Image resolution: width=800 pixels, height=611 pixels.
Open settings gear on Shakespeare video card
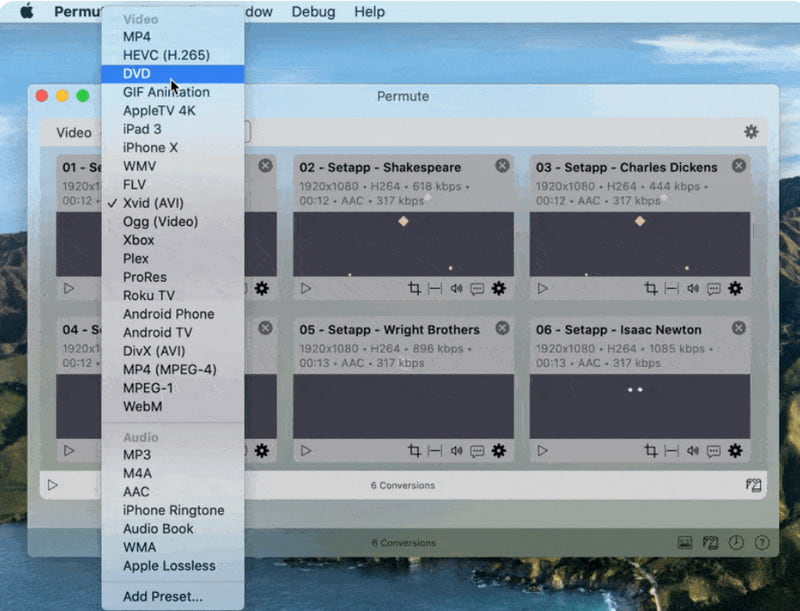click(x=498, y=288)
